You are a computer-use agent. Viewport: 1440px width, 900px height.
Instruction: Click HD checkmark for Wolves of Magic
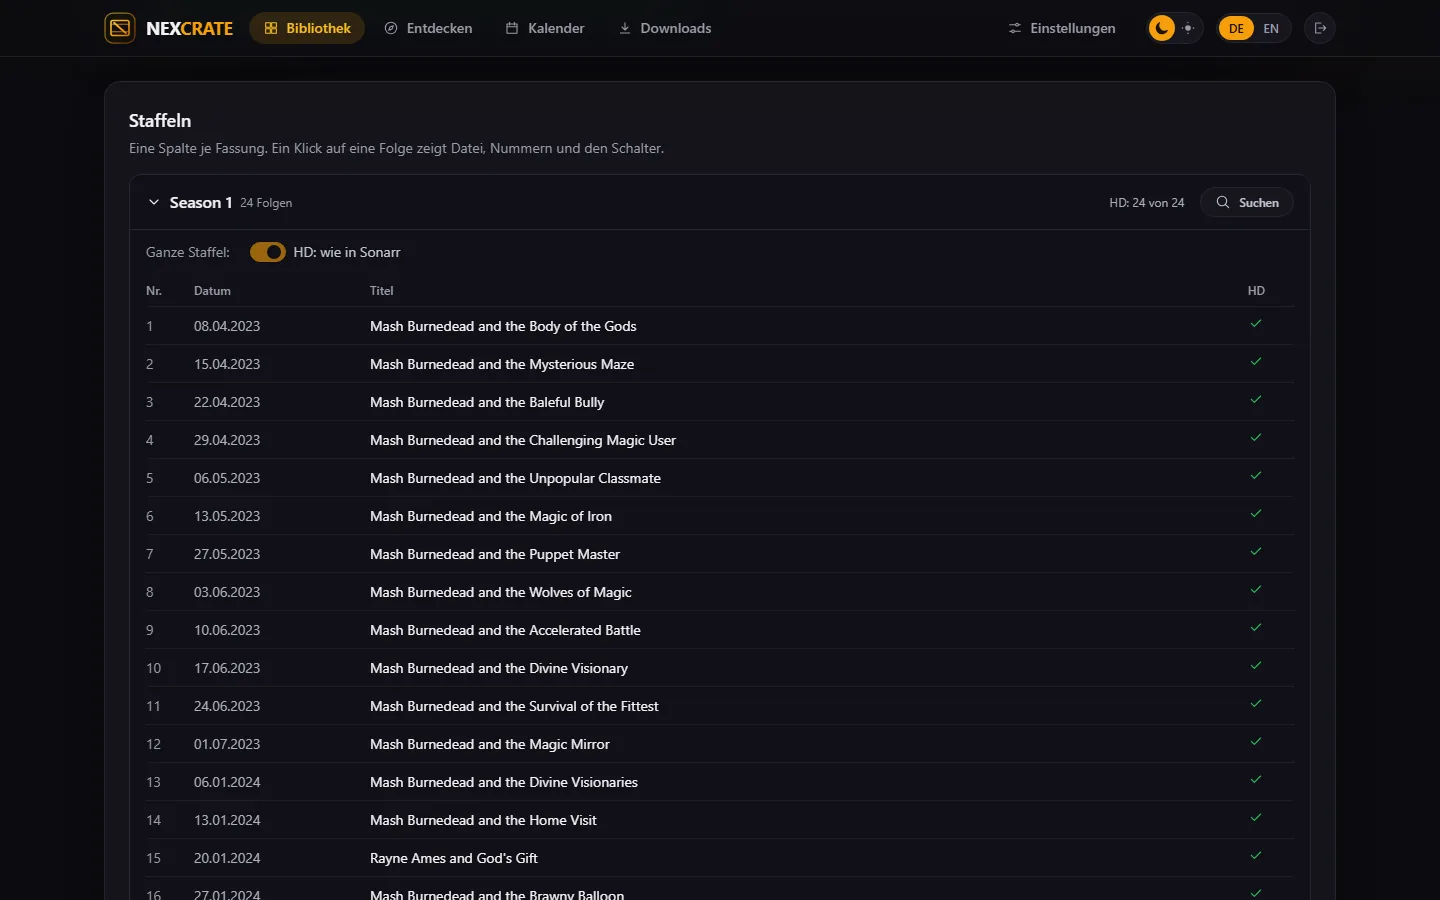coord(1256,590)
